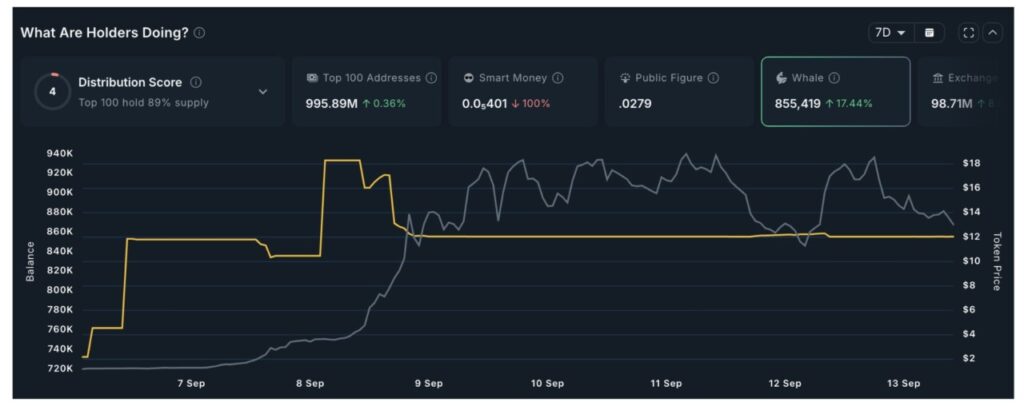
Task: Click the Top 100 Addresses info icon
Action: point(431,78)
